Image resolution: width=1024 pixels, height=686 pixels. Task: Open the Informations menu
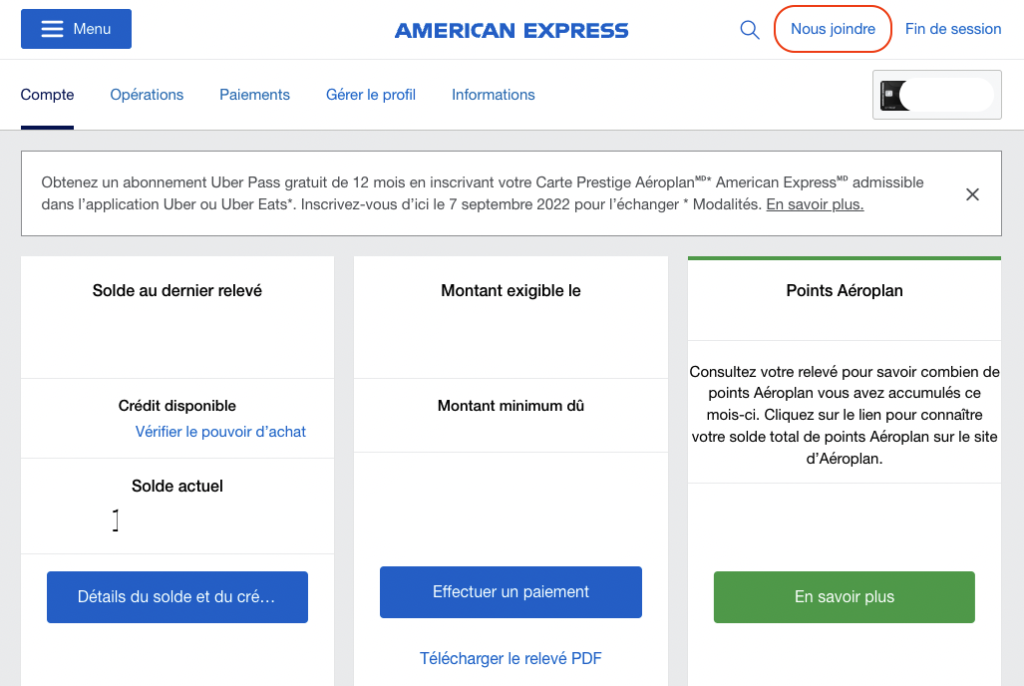click(492, 94)
